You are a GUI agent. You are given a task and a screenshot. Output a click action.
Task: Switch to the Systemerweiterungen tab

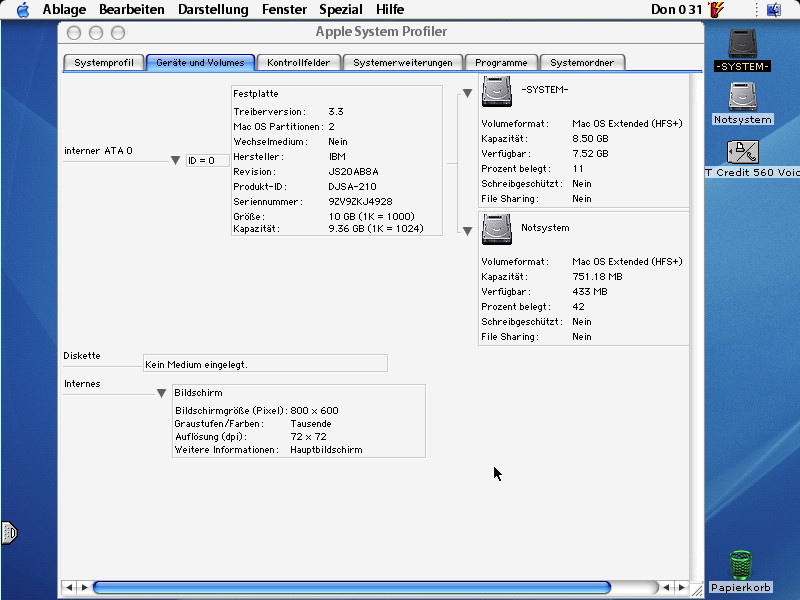(x=403, y=63)
